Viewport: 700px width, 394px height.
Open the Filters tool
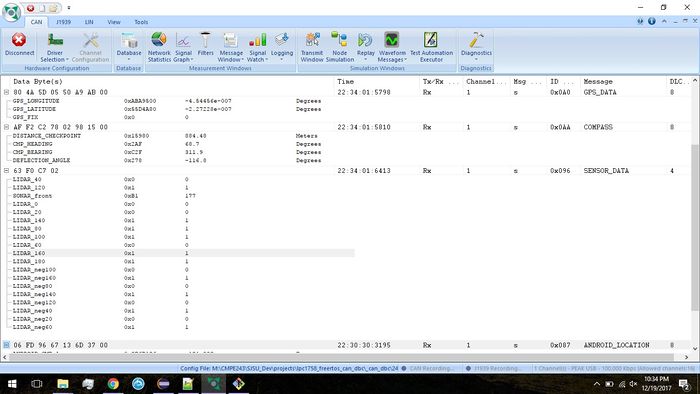pos(205,44)
